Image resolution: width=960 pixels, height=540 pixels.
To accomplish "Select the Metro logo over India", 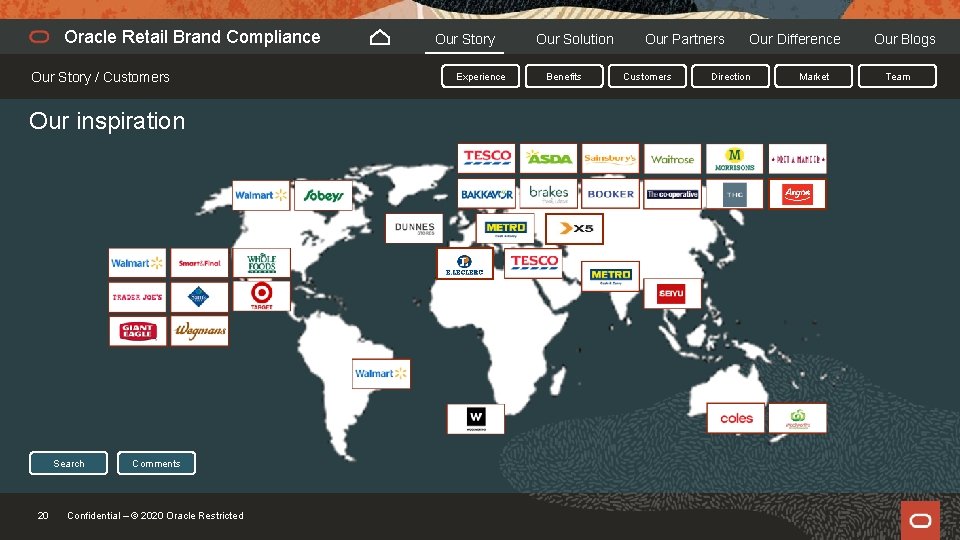I will click(610, 276).
